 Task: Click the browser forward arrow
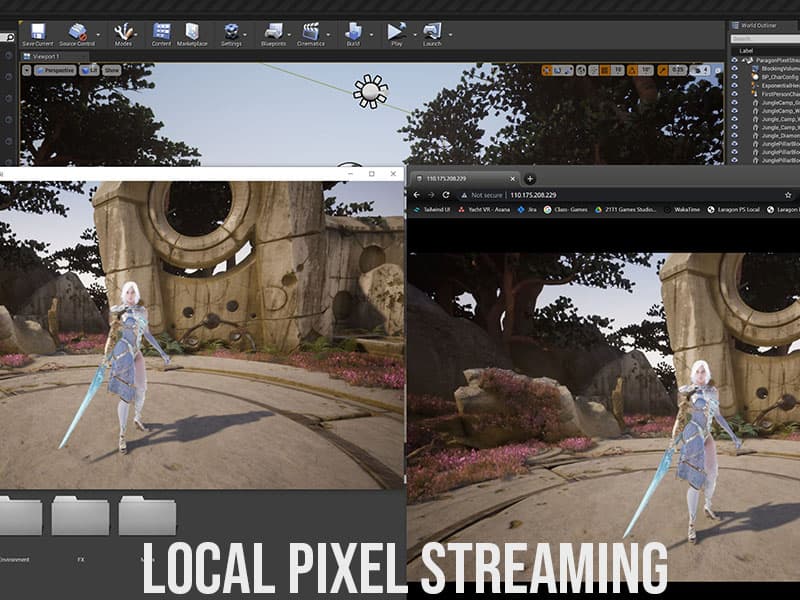click(x=431, y=195)
